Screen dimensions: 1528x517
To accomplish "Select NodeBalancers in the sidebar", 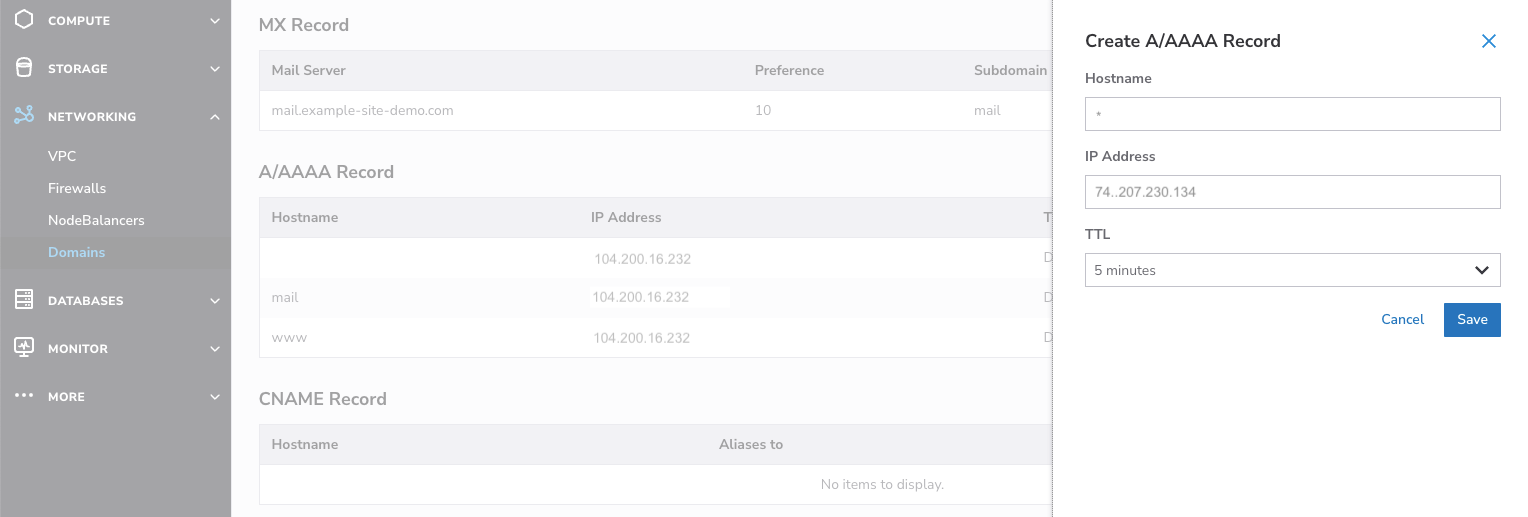I will [96, 220].
